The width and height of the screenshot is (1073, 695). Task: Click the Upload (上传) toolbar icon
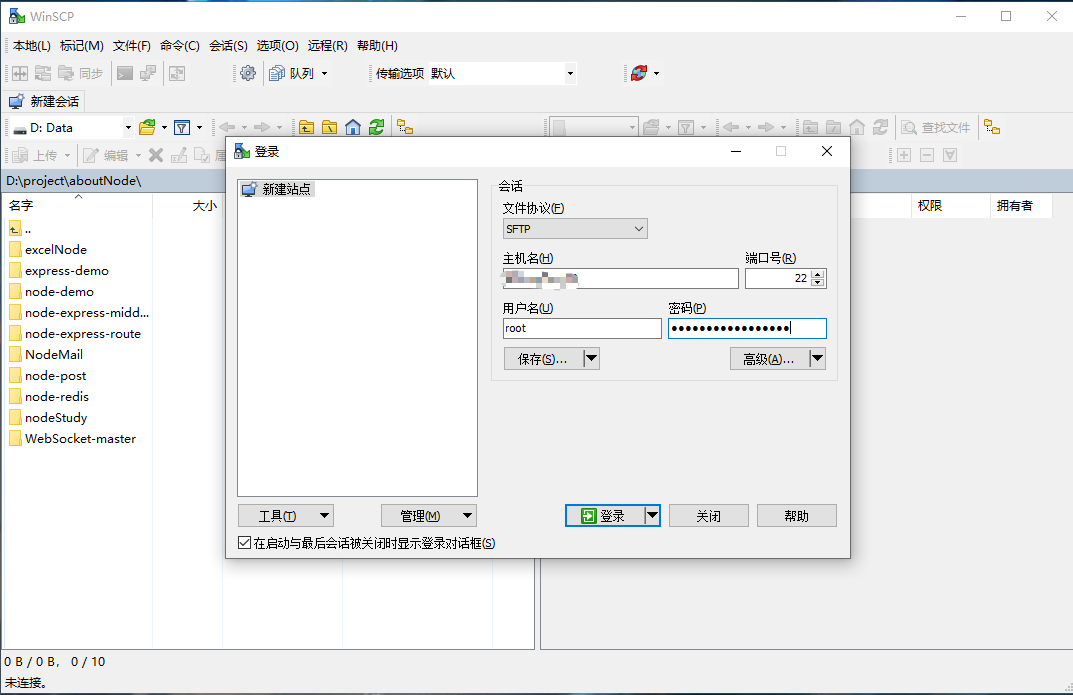[x=36, y=155]
